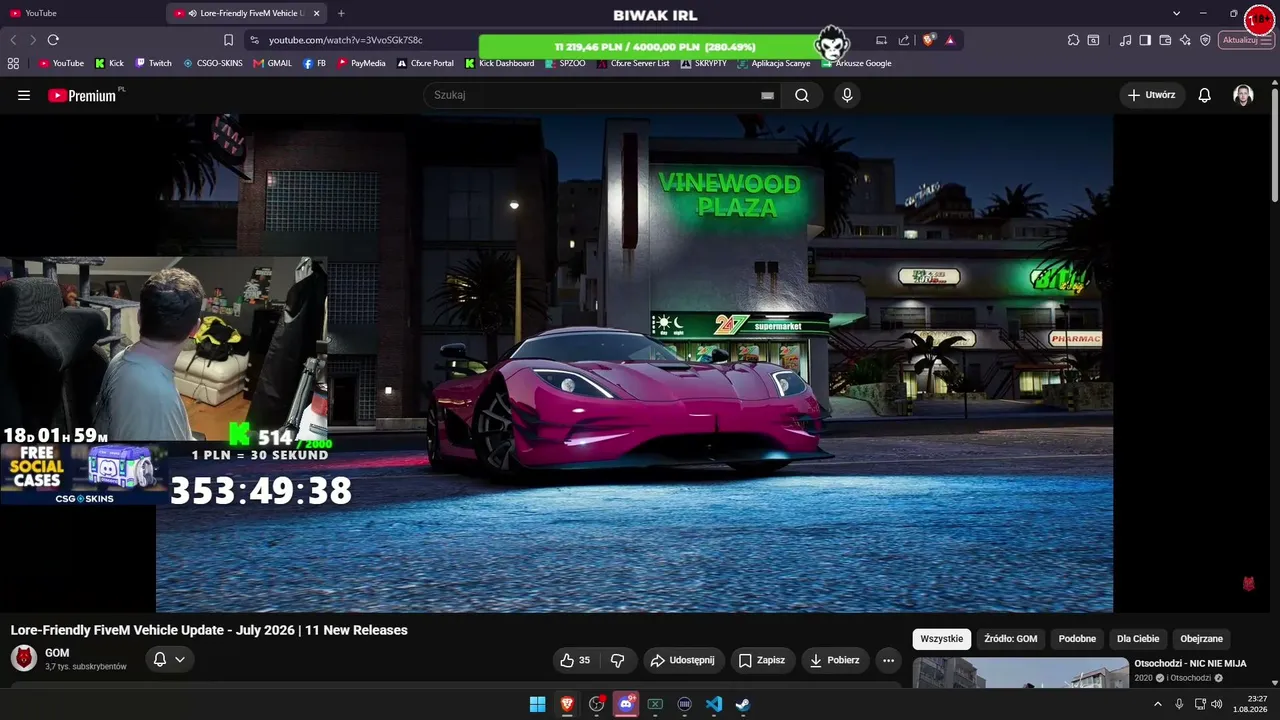The width and height of the screenshot is (1280, 720).
Task: Go back in browser history
Action: coord(13,40)
